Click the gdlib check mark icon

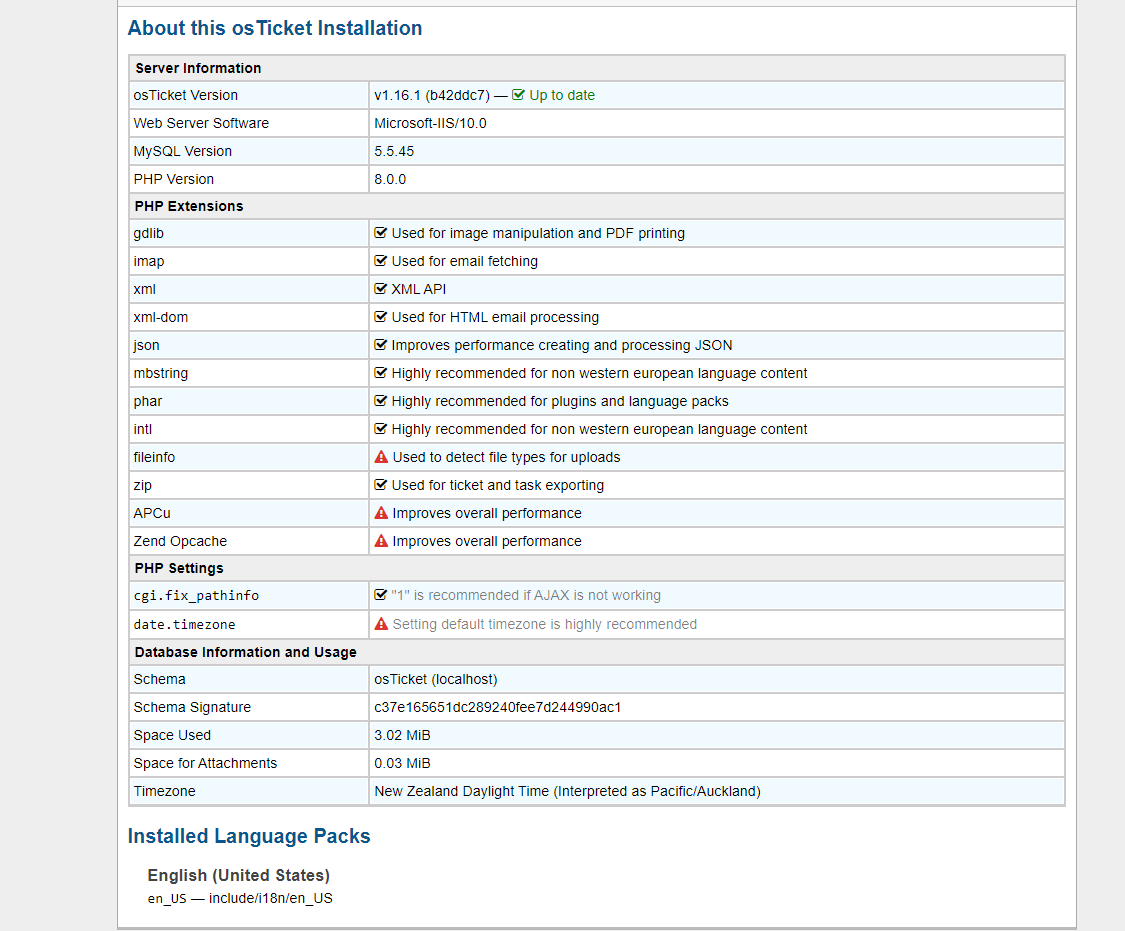tap(380, 232)
